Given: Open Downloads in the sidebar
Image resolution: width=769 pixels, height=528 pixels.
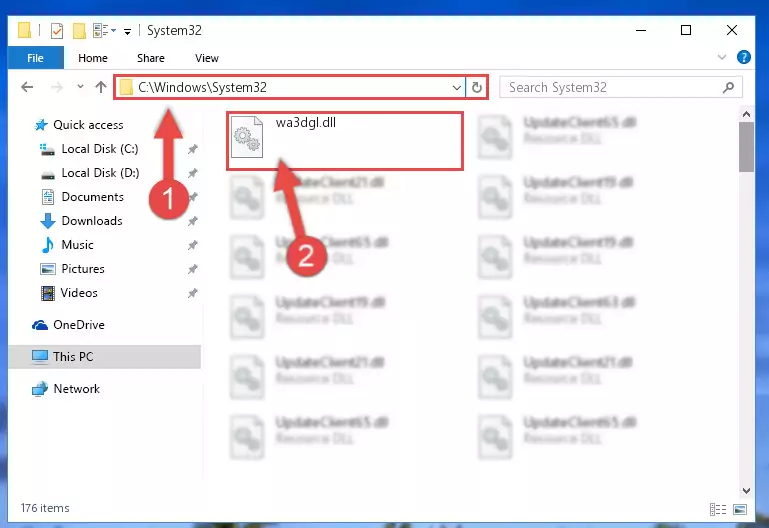Looking at the screenshot, I should tap(92, 221).
